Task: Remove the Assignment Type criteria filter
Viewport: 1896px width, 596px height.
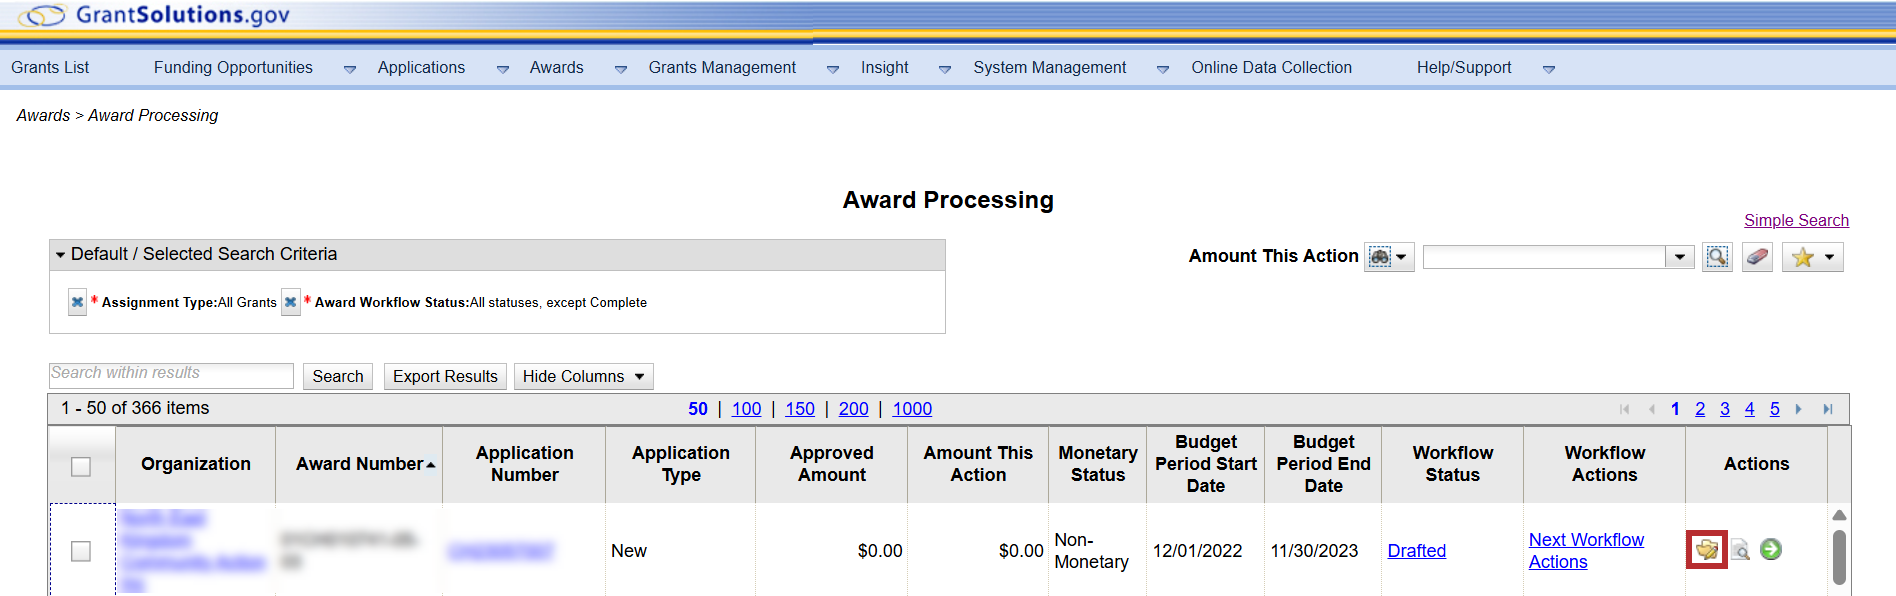Action: pyautogui.click(x=77, y=302)
